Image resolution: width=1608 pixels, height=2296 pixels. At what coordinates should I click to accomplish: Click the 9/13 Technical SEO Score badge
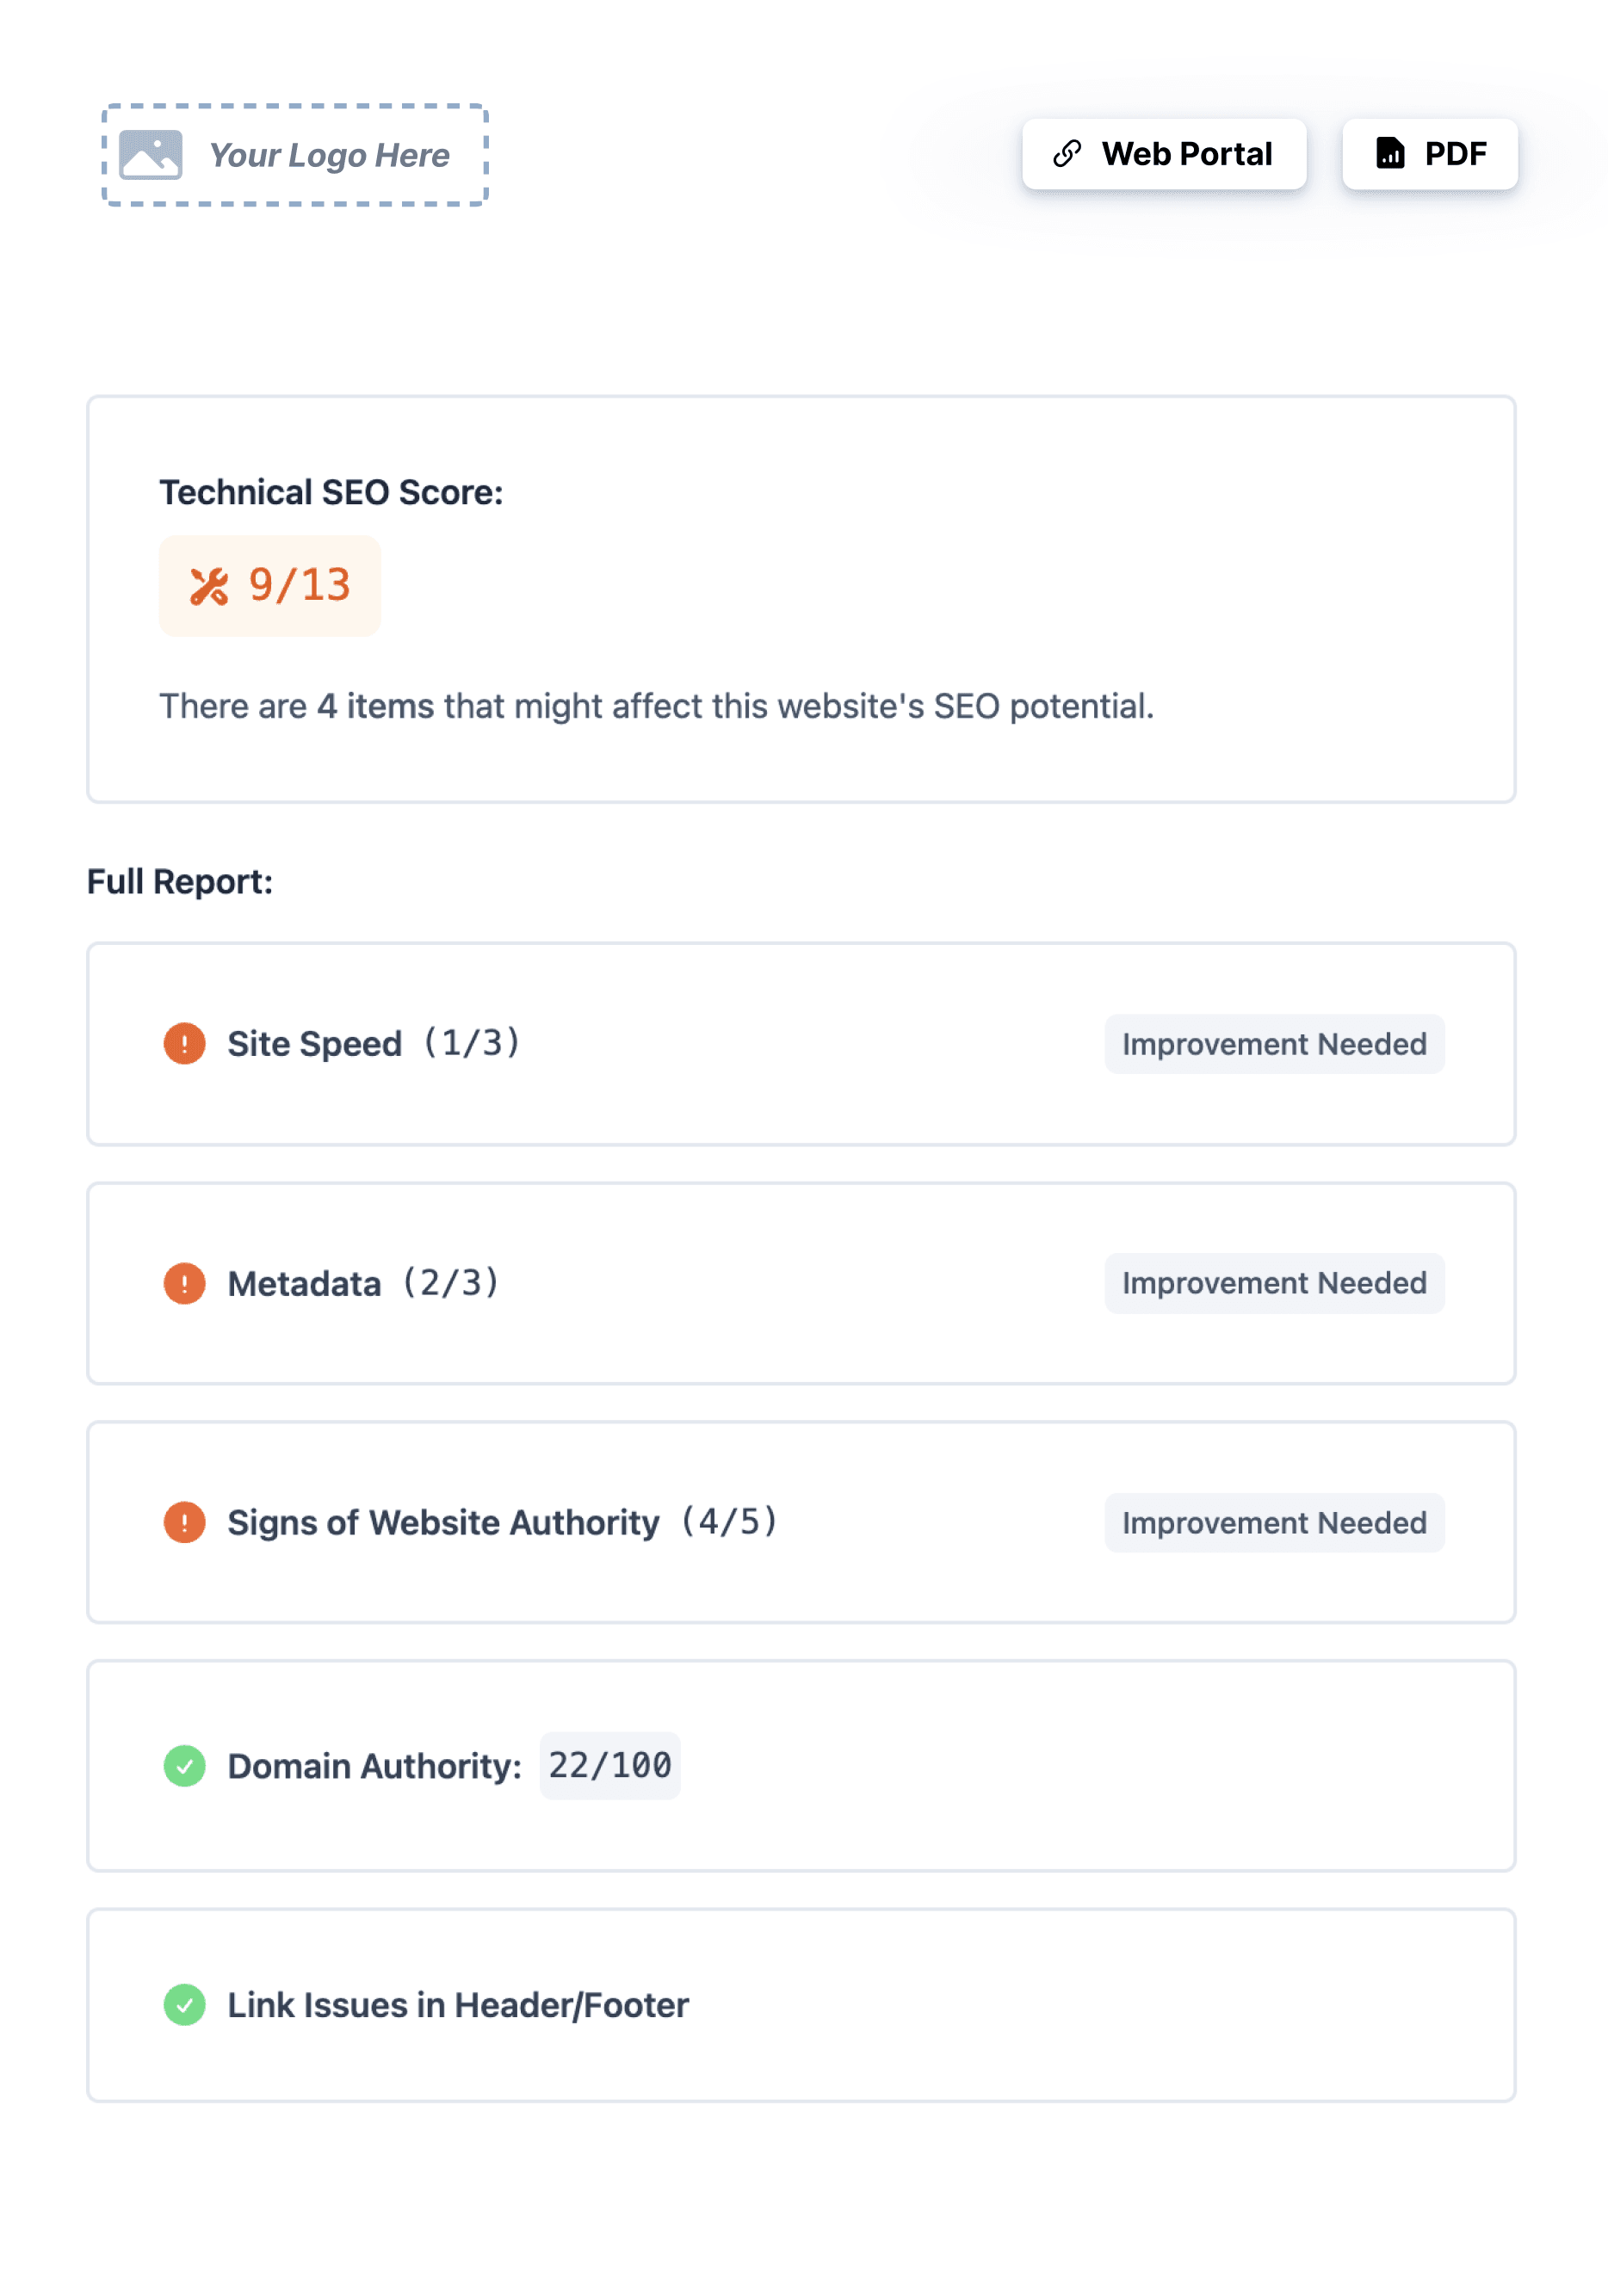pyautogui.click(x=269, y=586)
